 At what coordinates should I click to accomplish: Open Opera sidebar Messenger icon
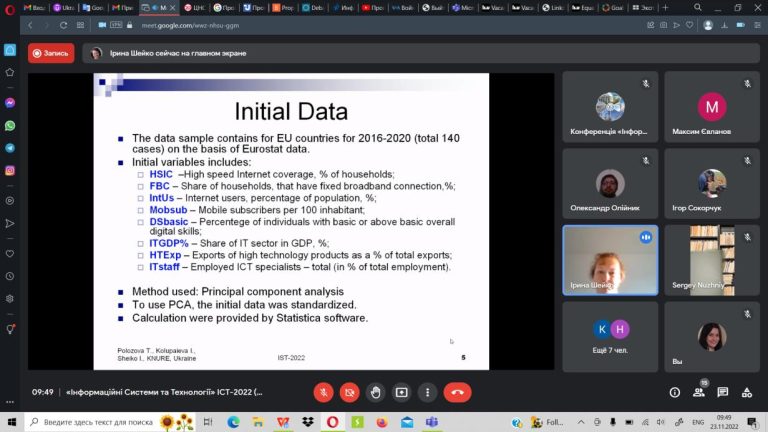10,103
